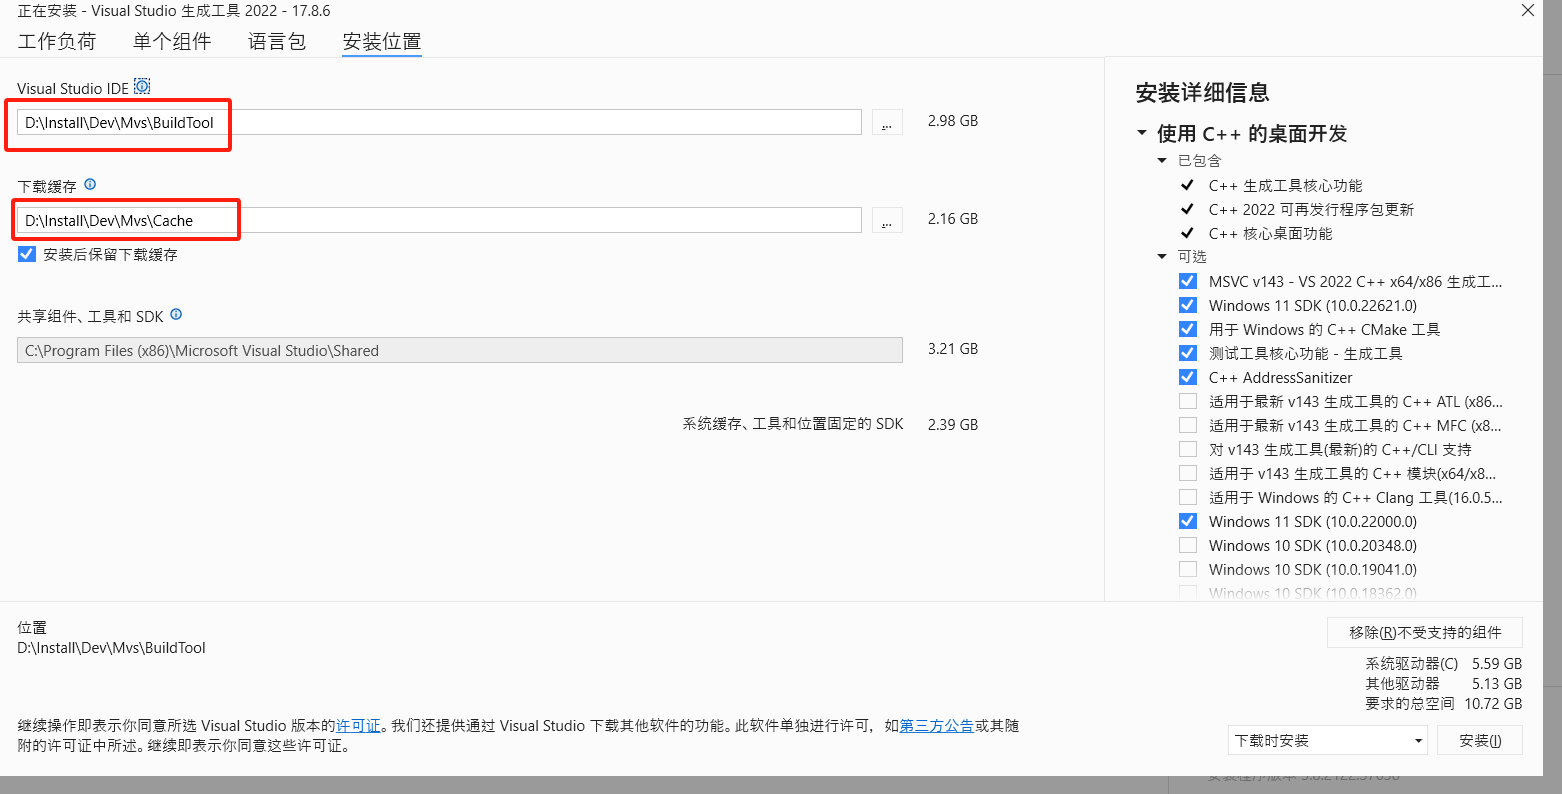This screenshot has width=1562, height=794.
Task: Browse for Visual Studio IDE install folder
Action: click(887, 122)
